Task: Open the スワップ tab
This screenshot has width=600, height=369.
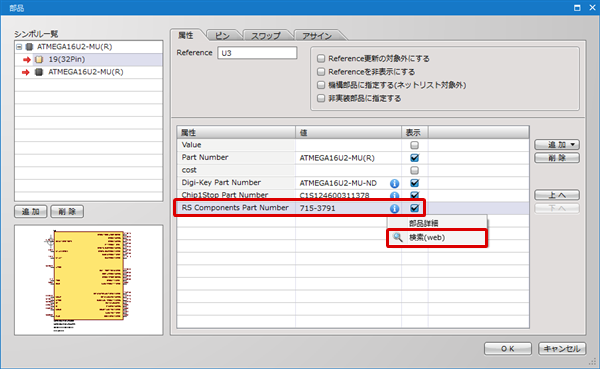Action: click(x=266, y=36)
